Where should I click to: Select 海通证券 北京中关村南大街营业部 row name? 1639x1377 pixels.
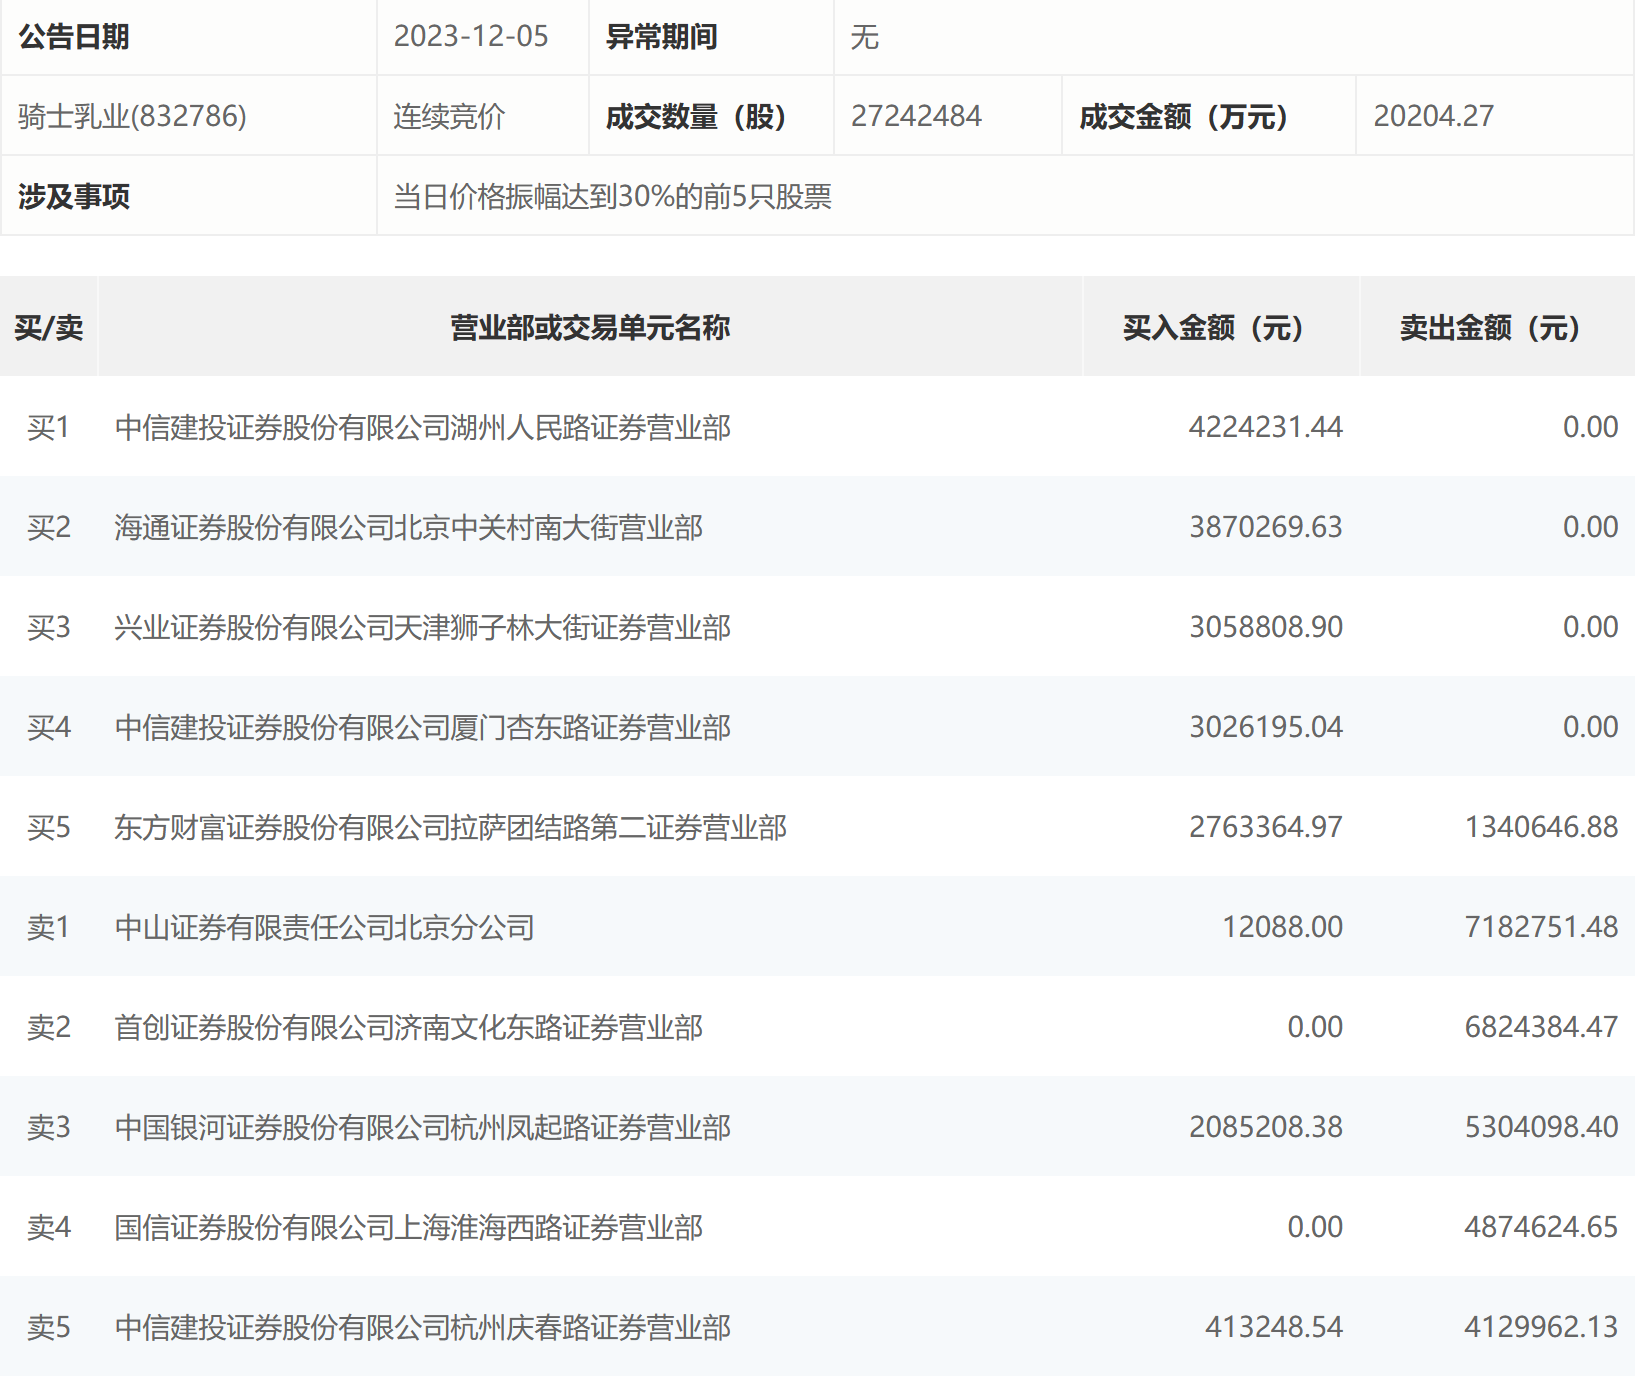(x=409, y=527)
